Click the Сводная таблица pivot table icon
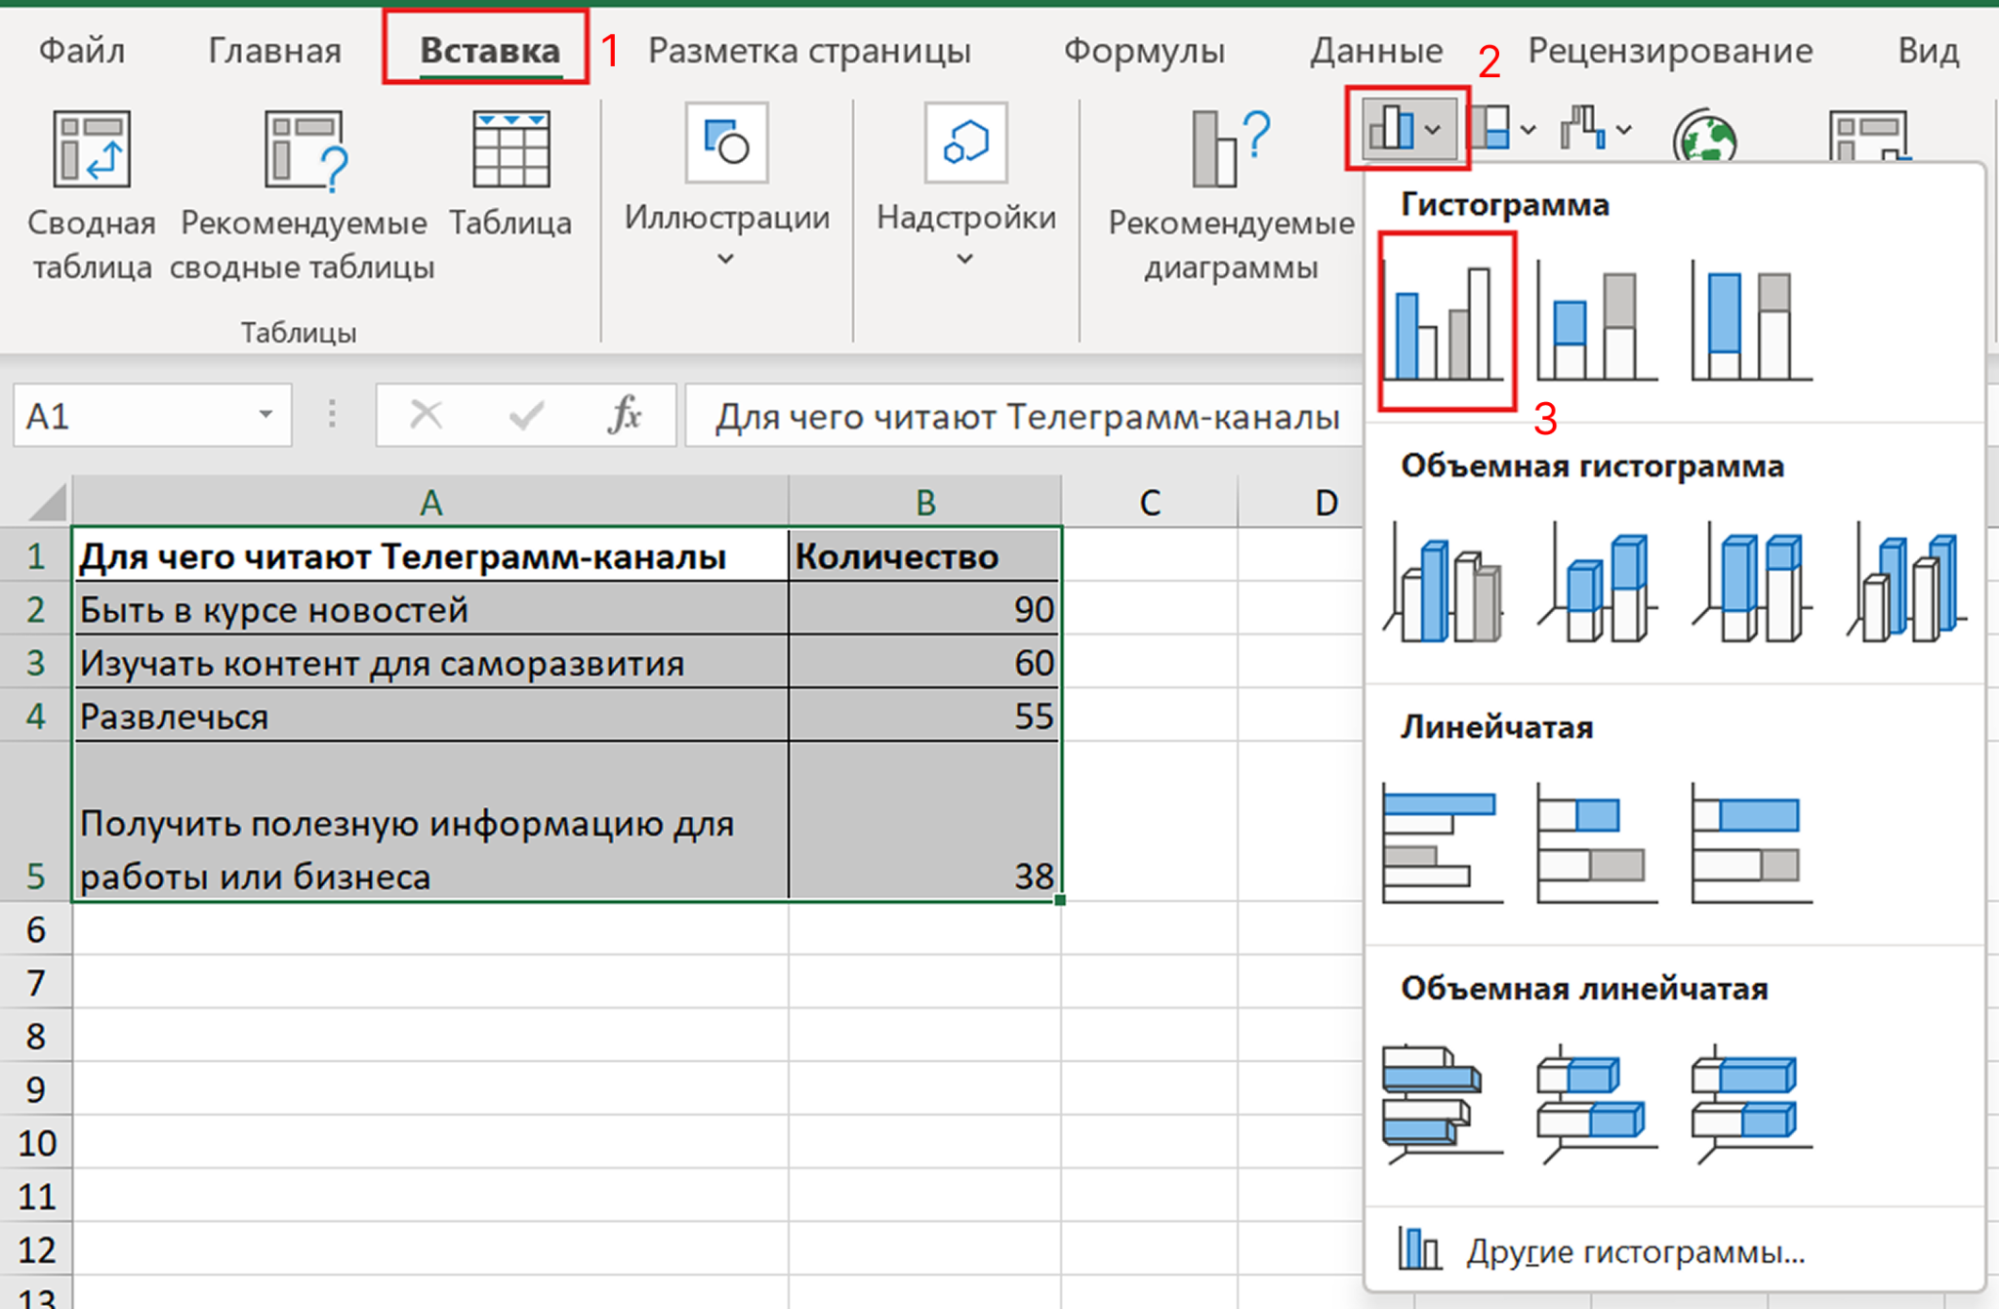1999x1309 pixels. [91, 150]
